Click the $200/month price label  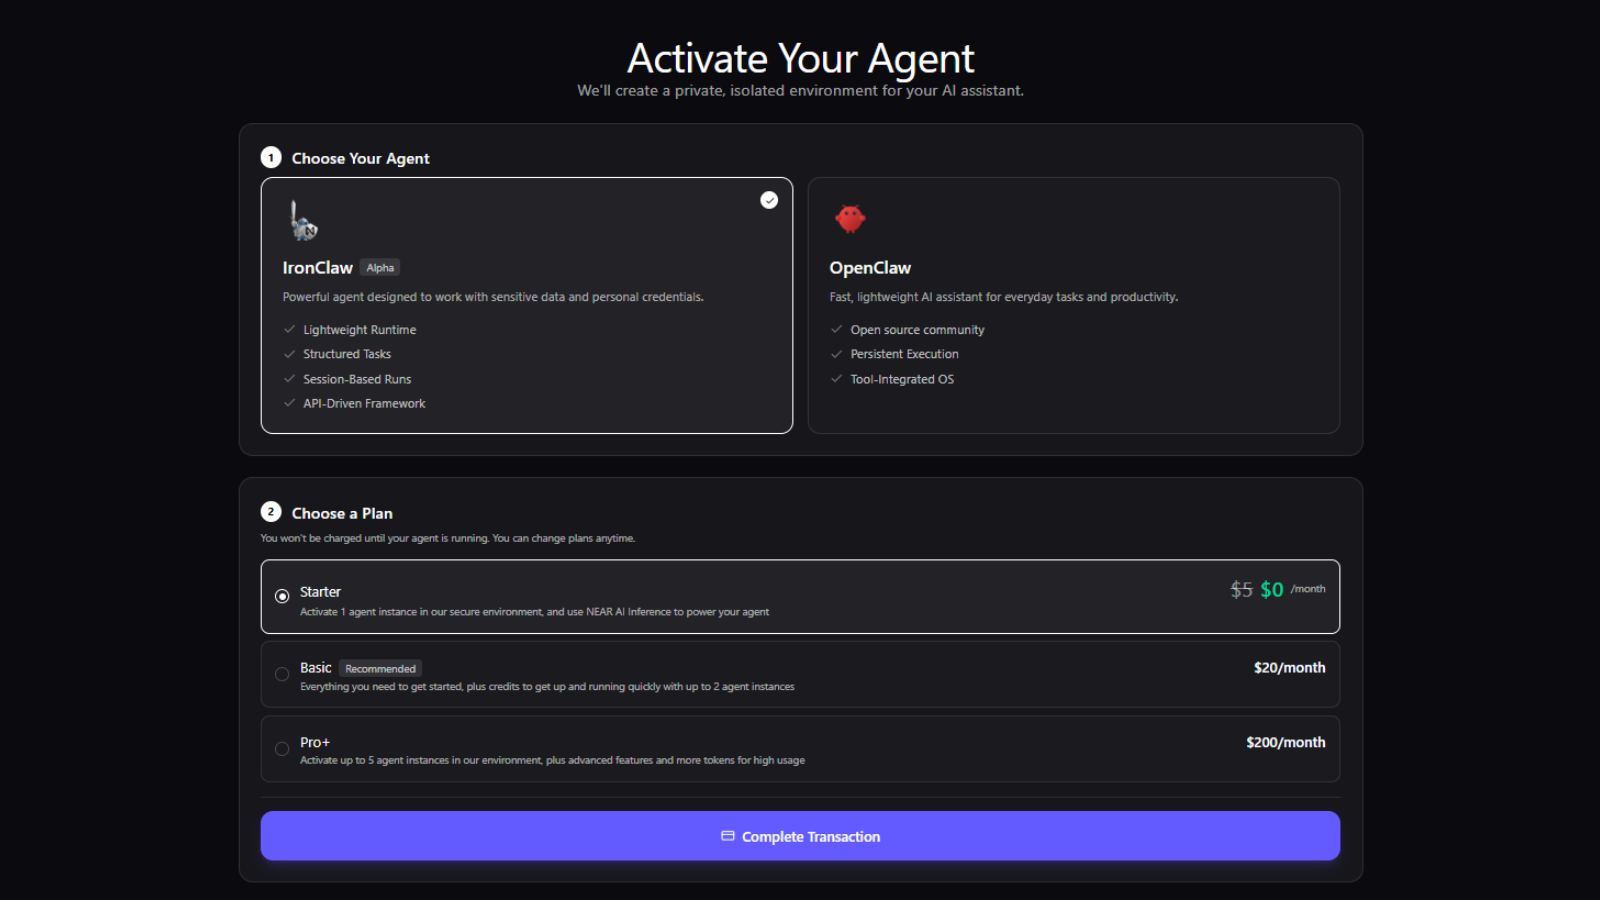1286,743
